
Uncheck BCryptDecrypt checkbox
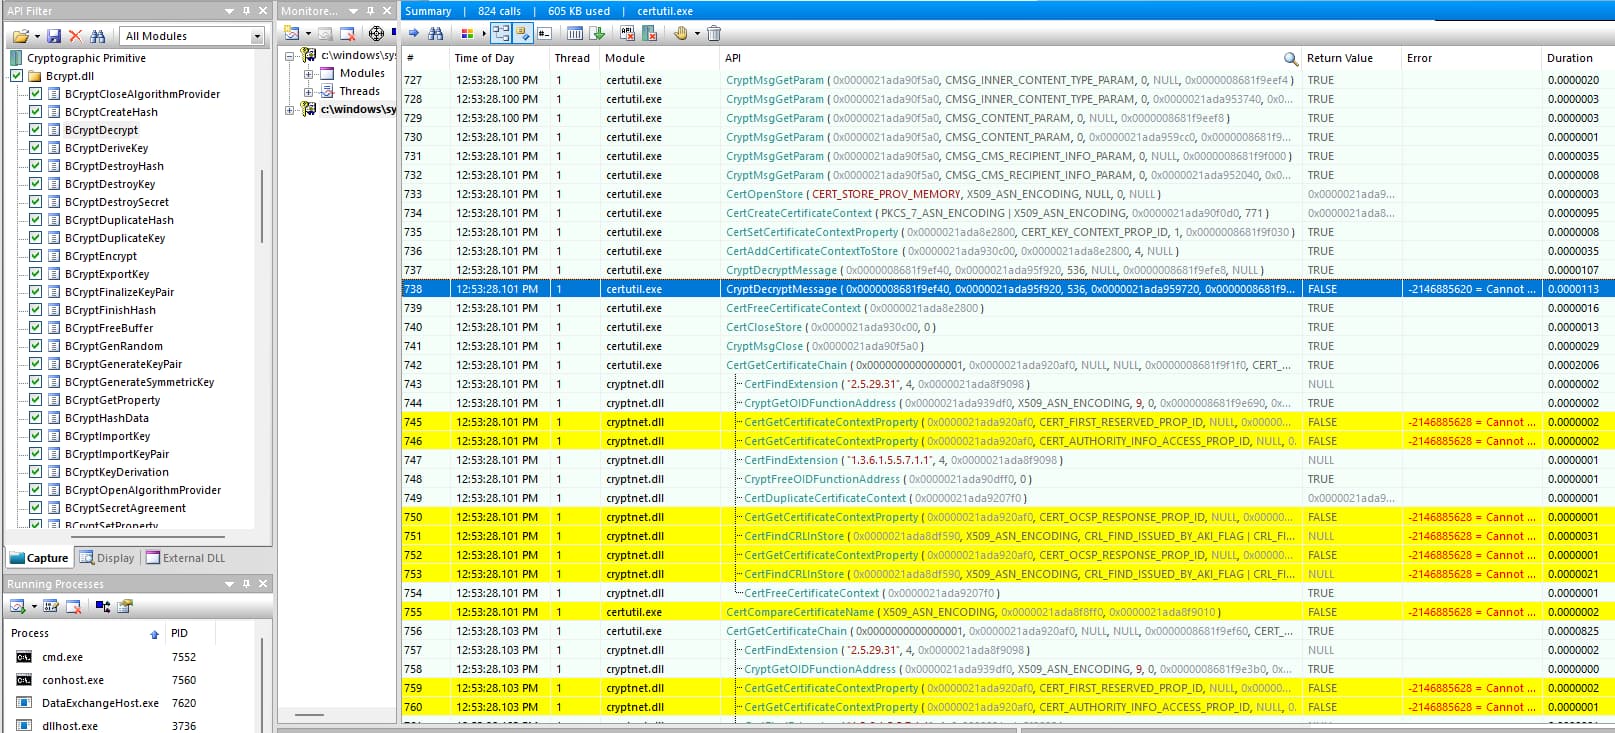click(36, 130)
